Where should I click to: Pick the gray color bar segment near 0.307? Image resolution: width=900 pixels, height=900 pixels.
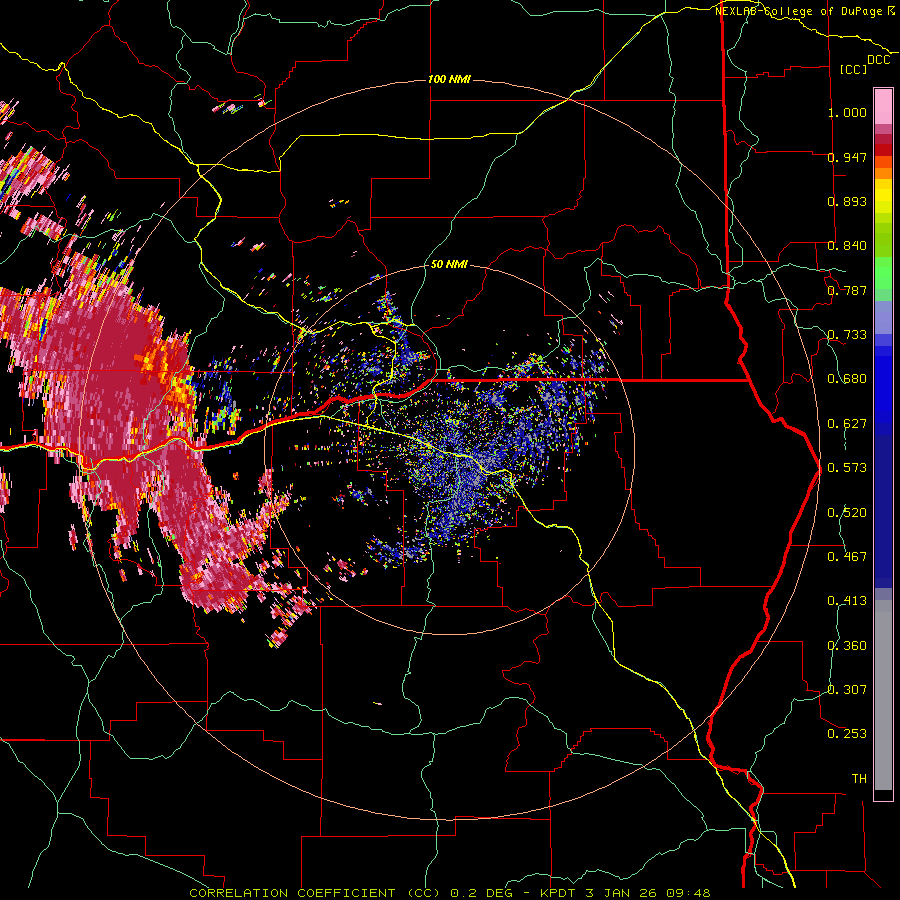tap(883, 695)
